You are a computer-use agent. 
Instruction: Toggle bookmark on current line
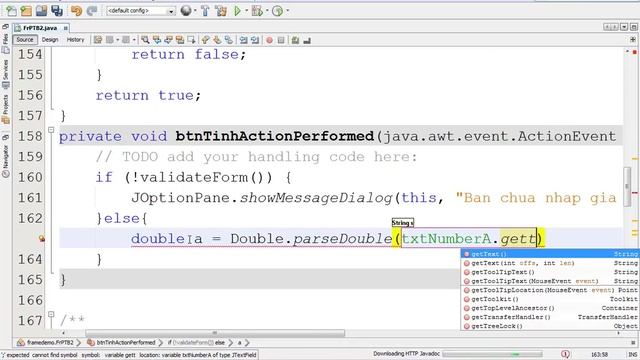tap(229, 40)
